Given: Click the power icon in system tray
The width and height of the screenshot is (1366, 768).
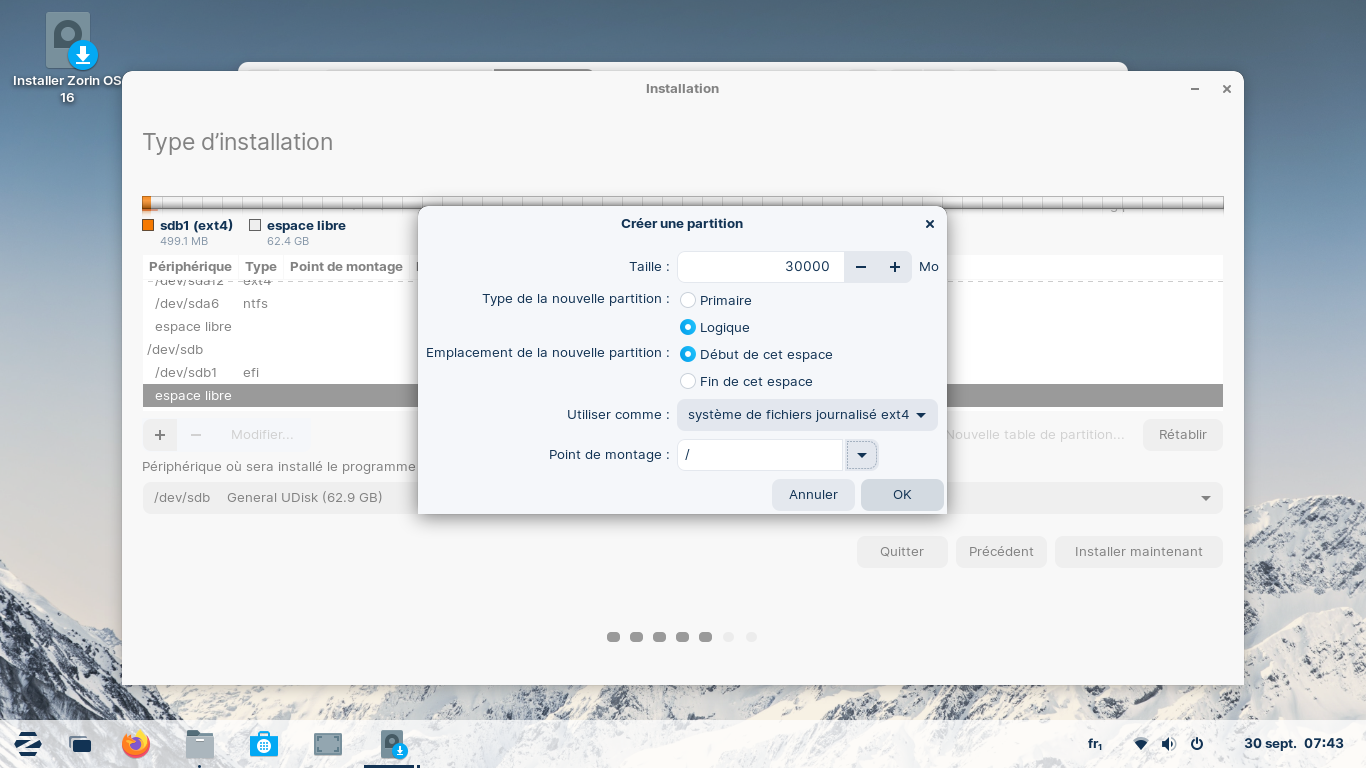Looking at the screenshot, I should click(x=1196, y=744).
